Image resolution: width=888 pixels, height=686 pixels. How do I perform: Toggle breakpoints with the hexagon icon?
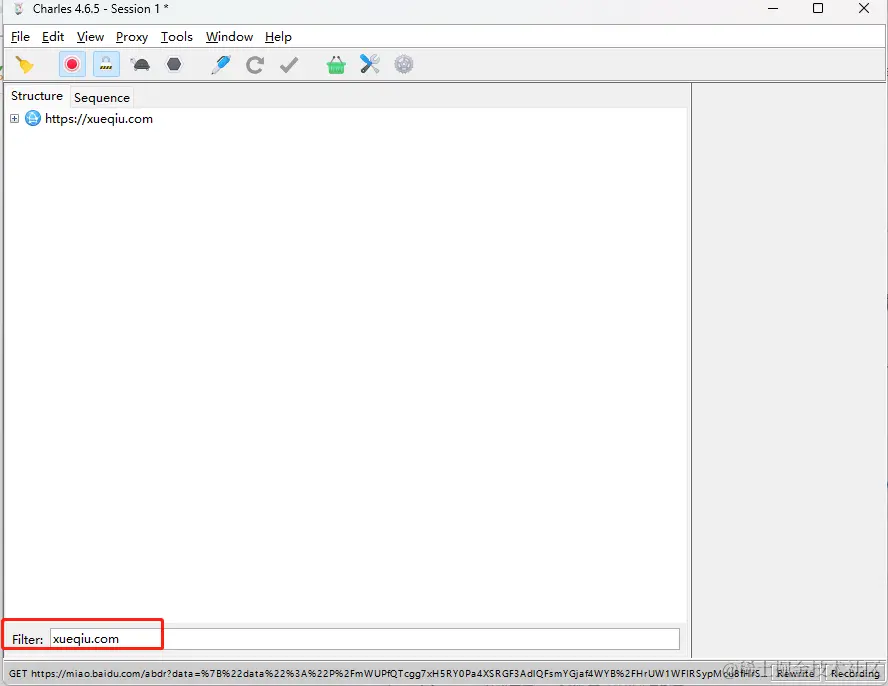click(x=174, y=65)
